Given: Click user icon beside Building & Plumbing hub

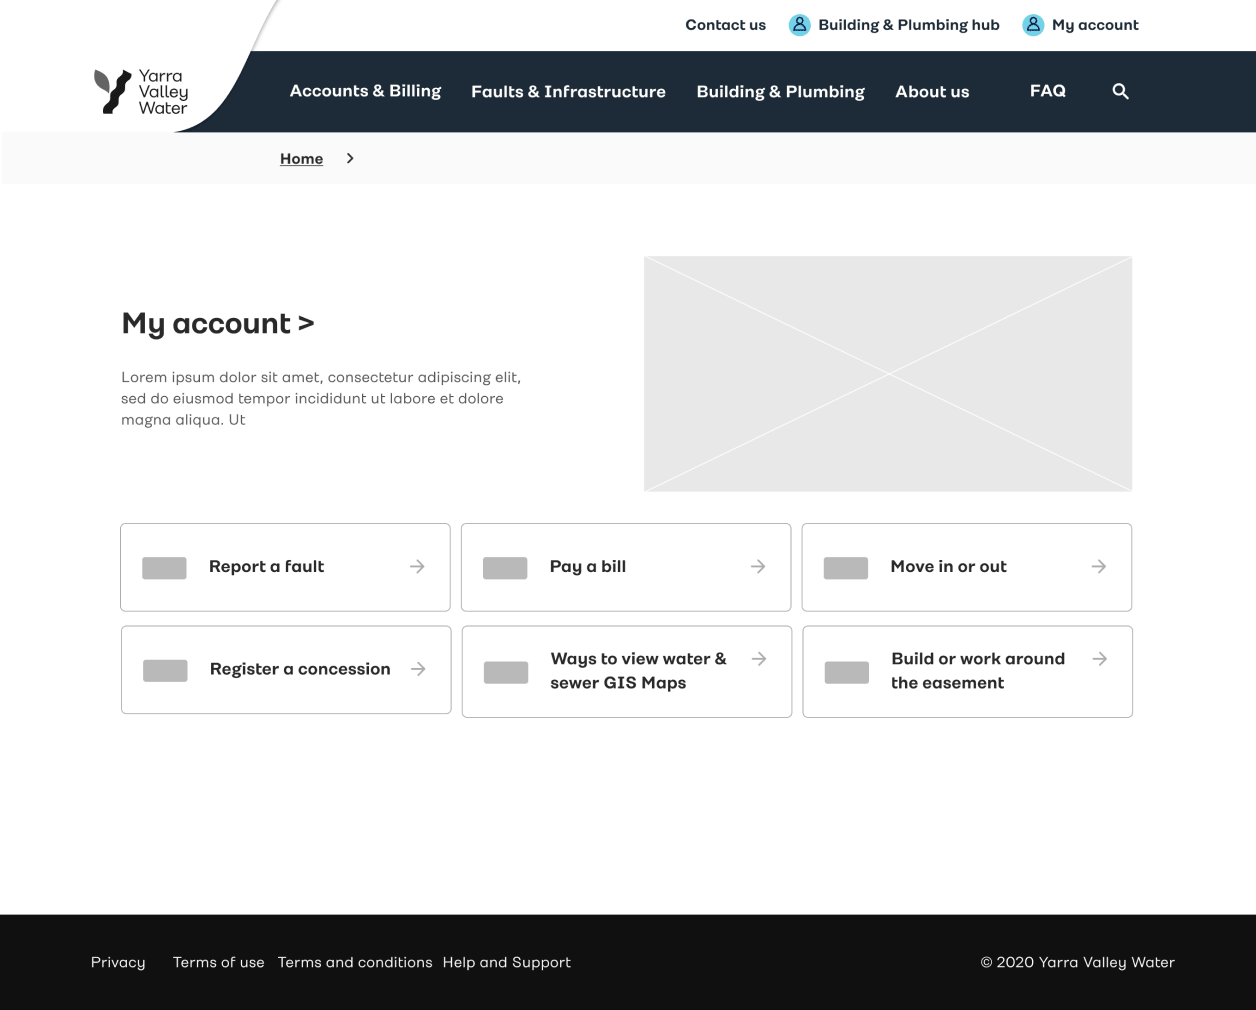Looking at the screenshot, I should (799, 25).
